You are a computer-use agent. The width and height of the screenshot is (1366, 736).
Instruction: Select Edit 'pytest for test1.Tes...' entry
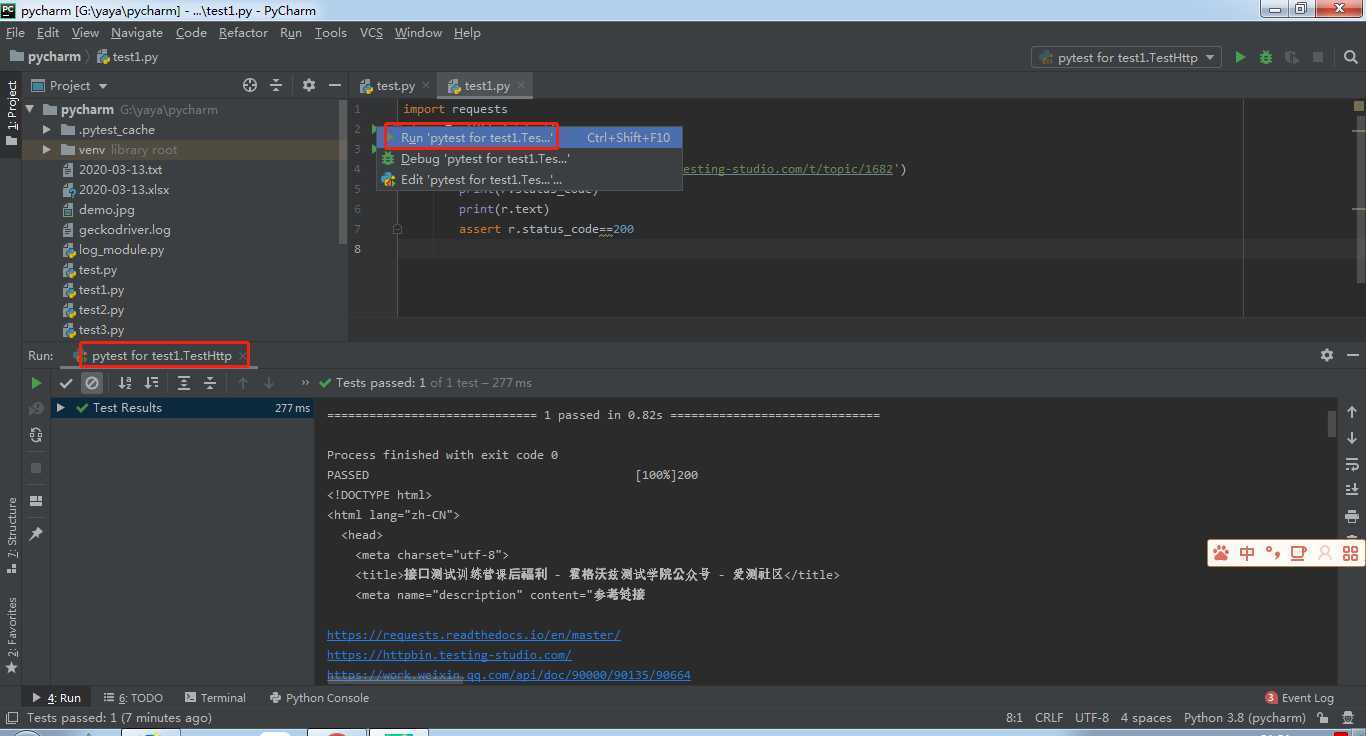click(x=529, y=180)
